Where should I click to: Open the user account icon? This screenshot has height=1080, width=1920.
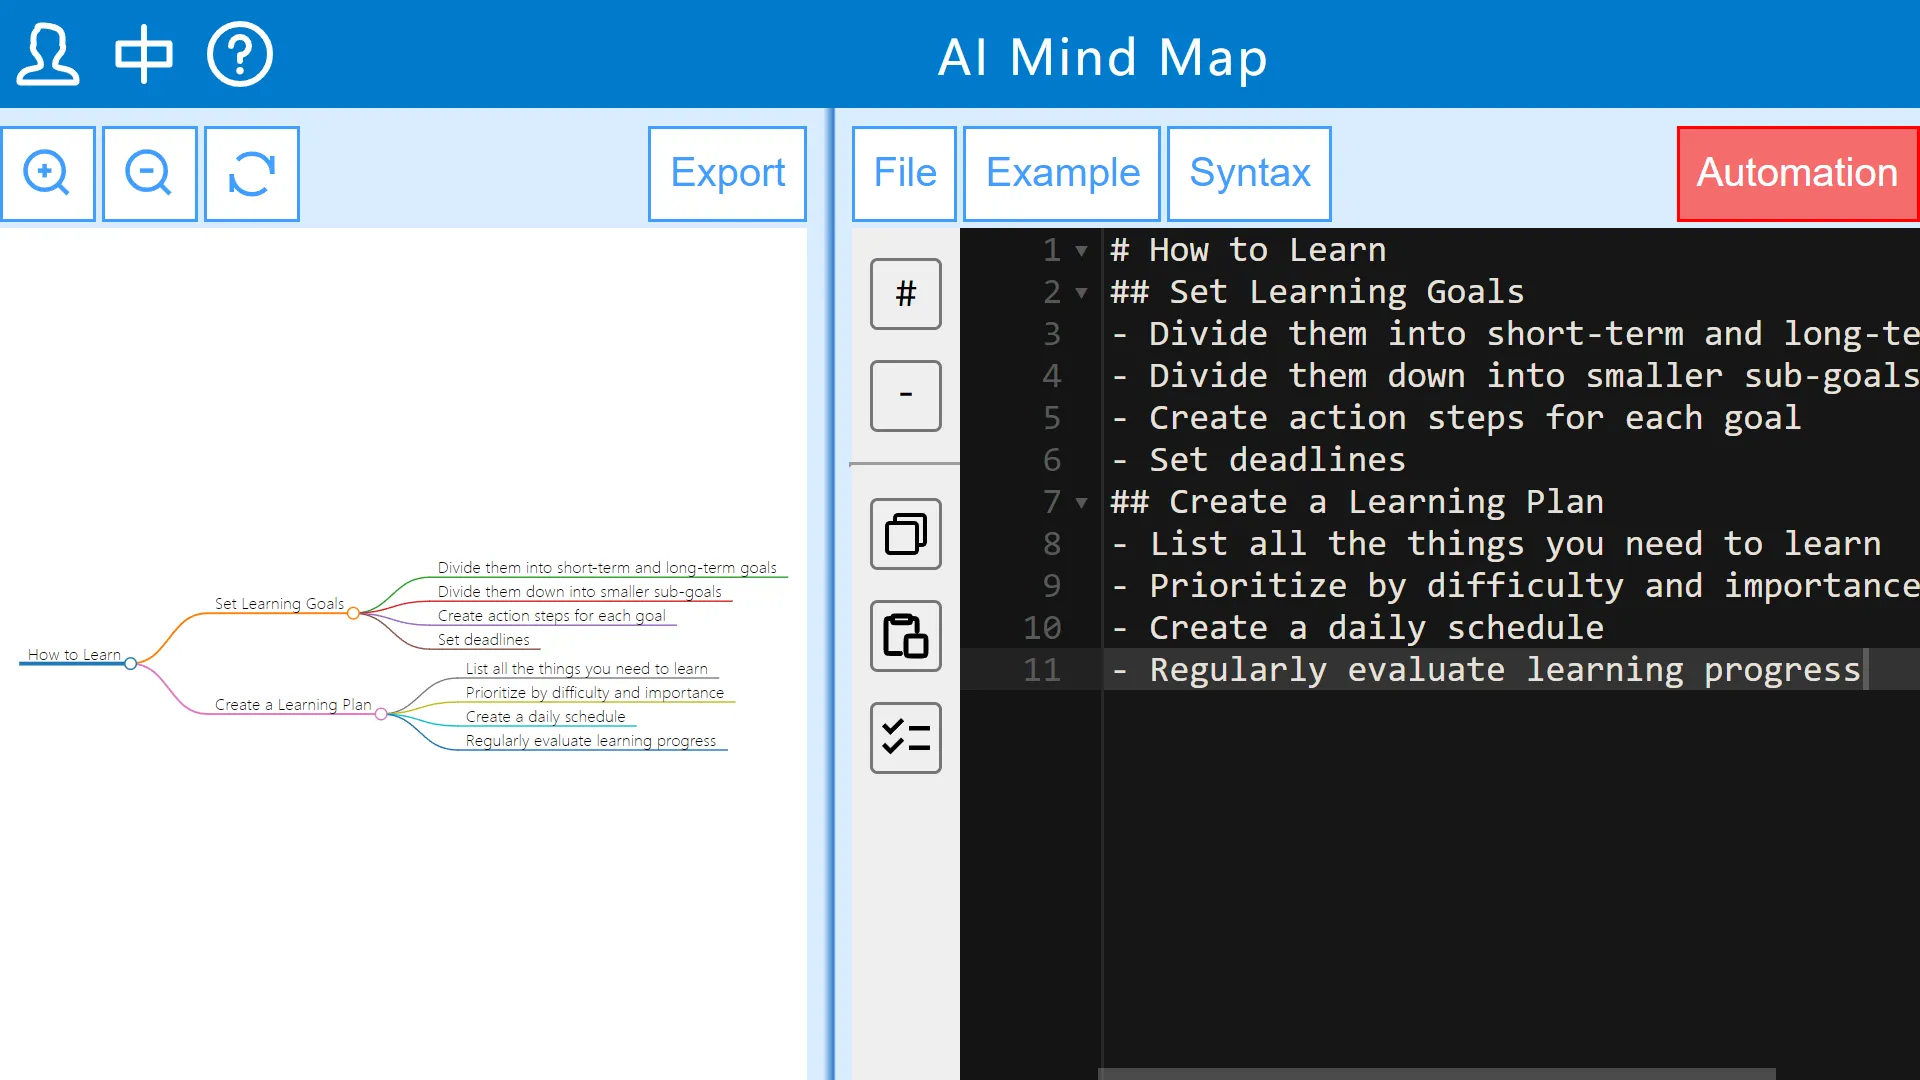pos(47,54)
